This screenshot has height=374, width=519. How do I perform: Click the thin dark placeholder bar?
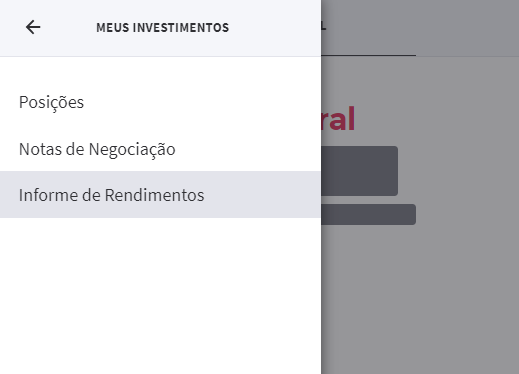click(368, 214)
